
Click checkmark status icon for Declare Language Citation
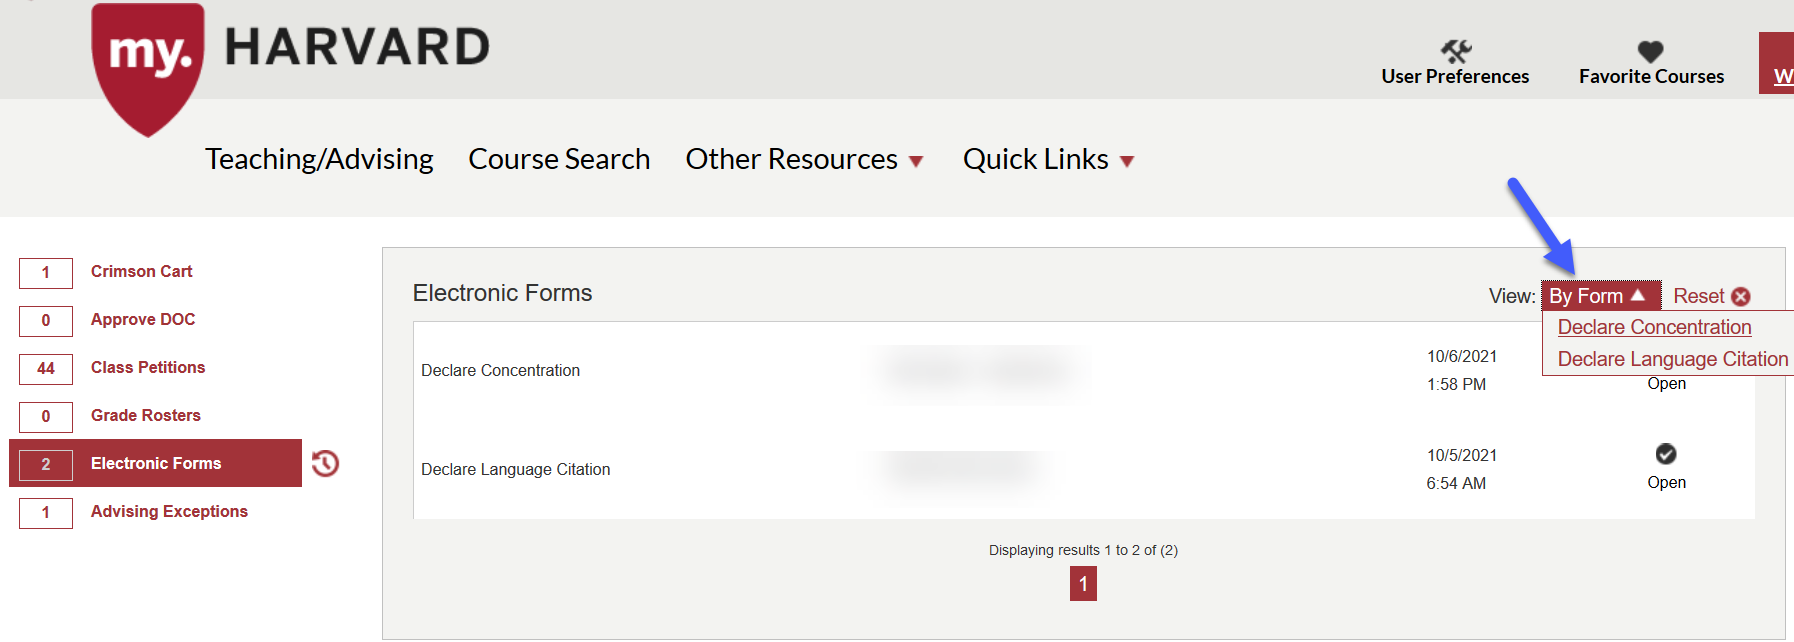pos(1666,454)
